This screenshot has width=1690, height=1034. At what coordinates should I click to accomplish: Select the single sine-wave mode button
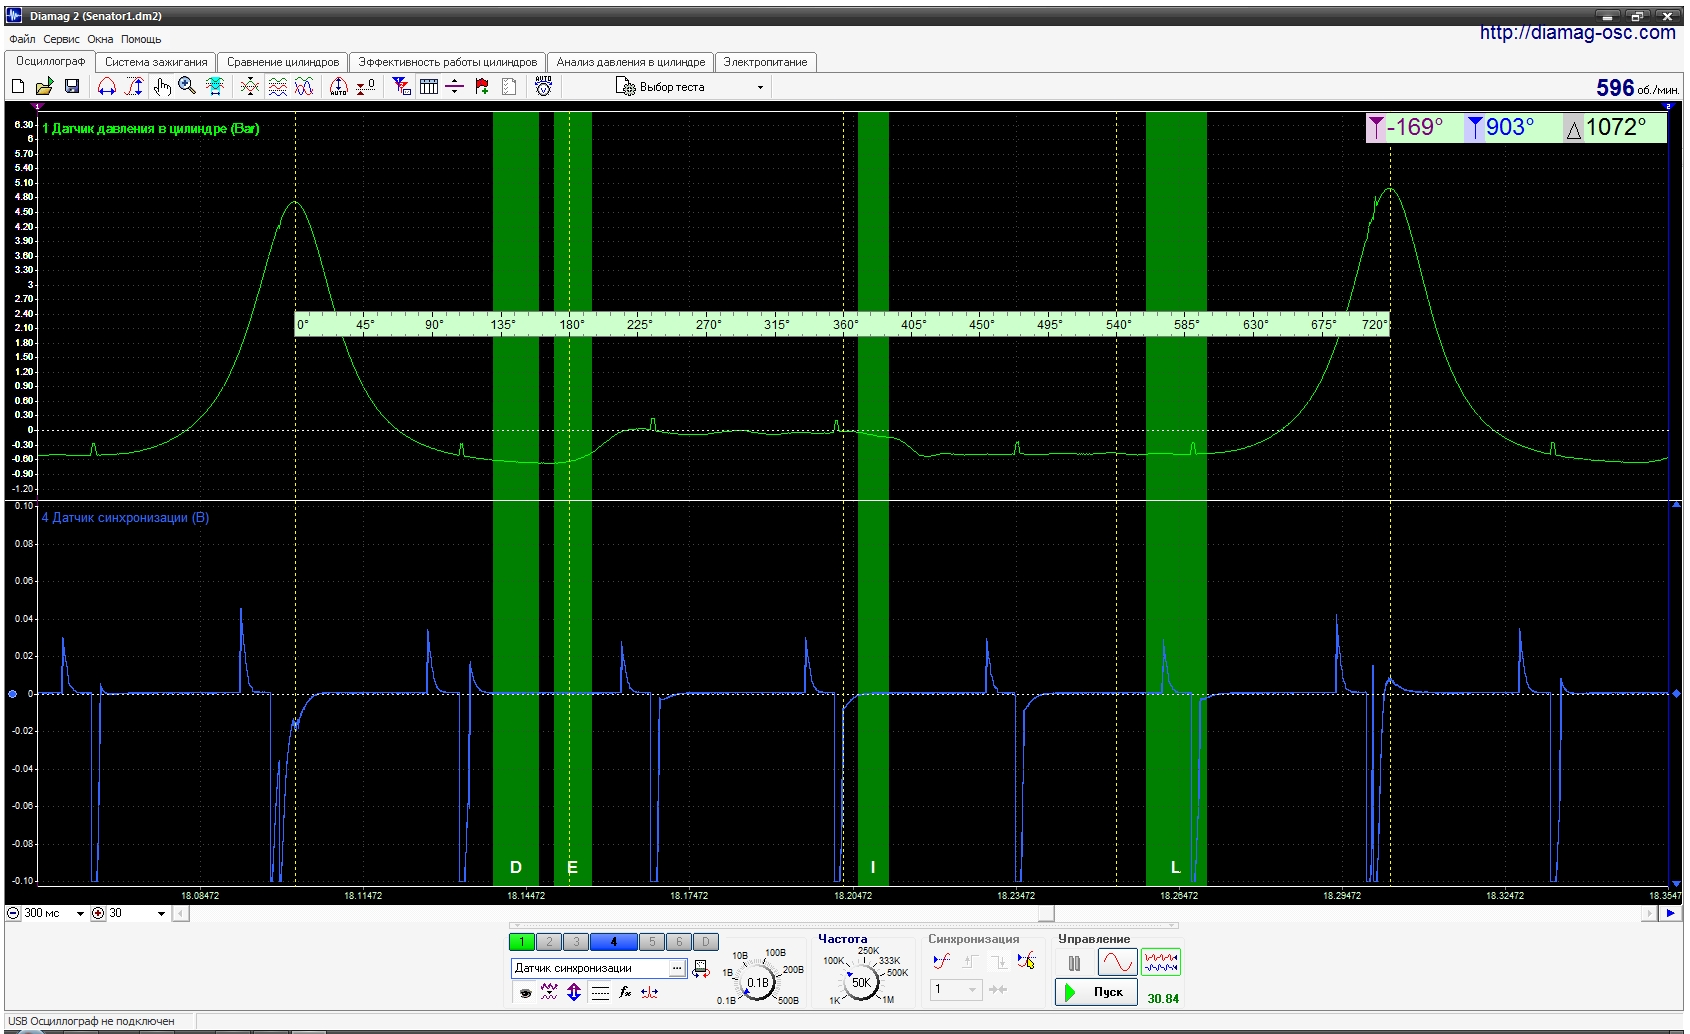click(1117, 963)
